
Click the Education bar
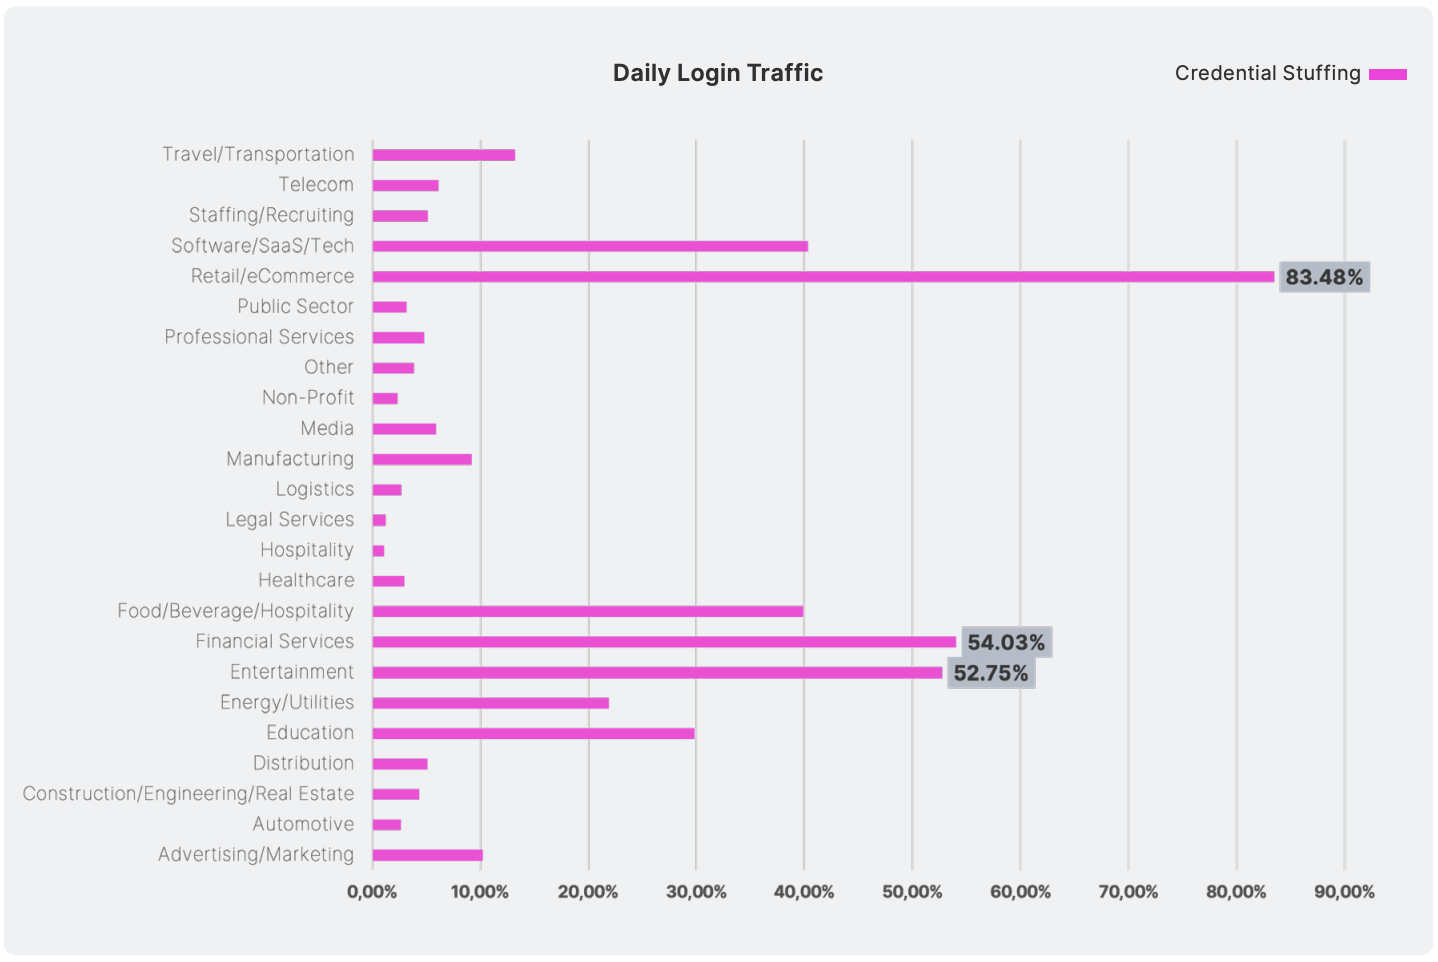coord(533,733)
